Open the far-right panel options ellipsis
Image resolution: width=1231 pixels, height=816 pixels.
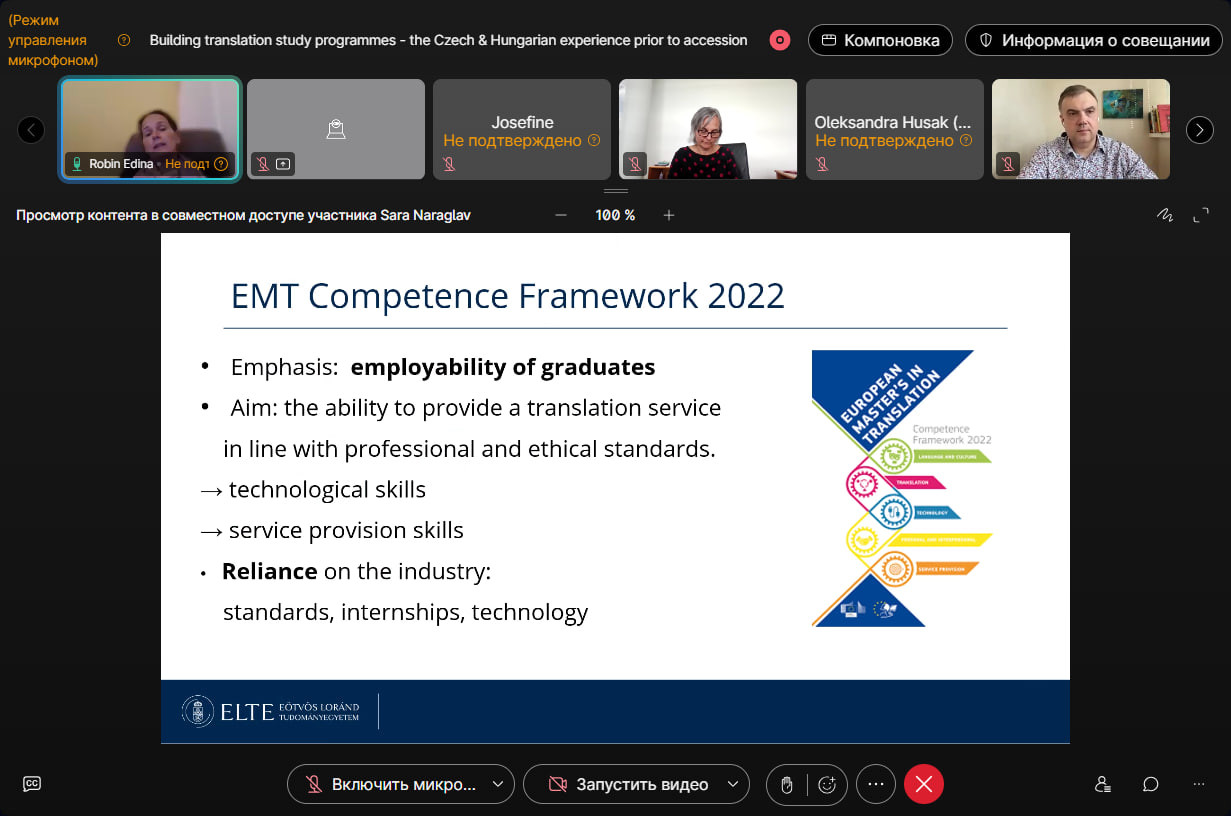tap(1199, 784)
